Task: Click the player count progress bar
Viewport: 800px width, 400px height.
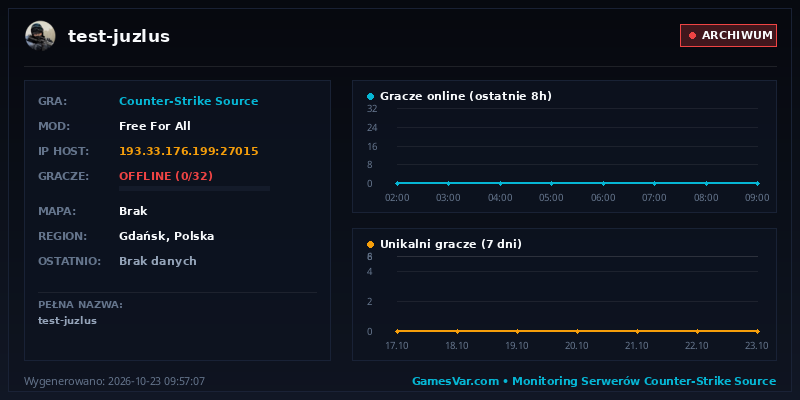Action: point(194,189)
